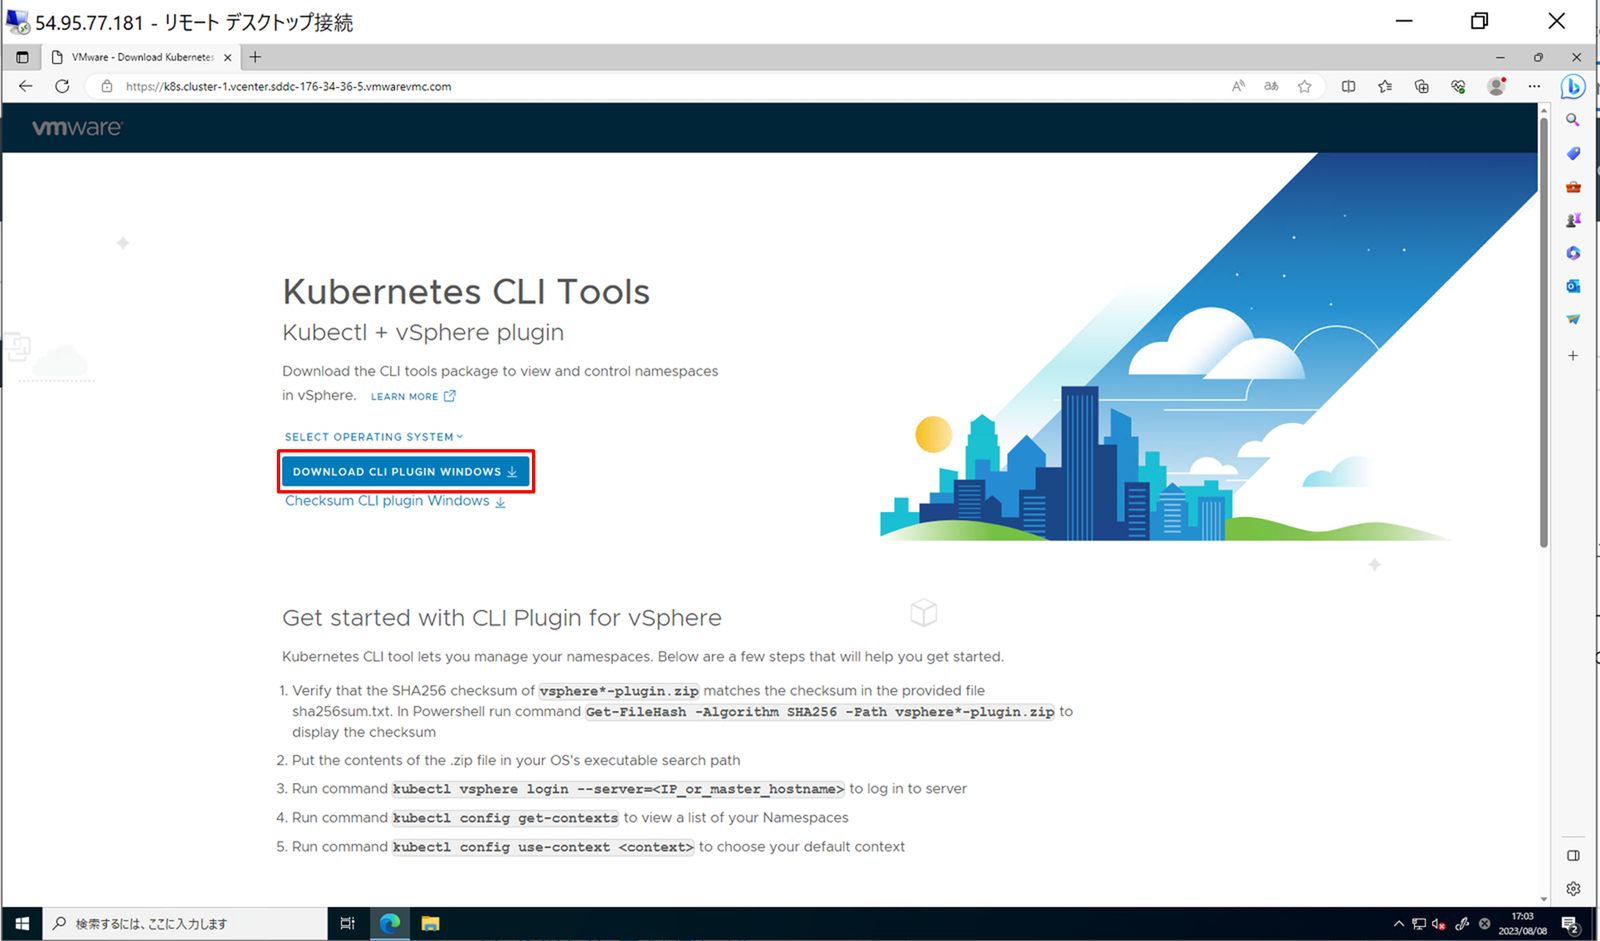Open a new browser tab
This screenshot has width=1600, height=941.
255,57
